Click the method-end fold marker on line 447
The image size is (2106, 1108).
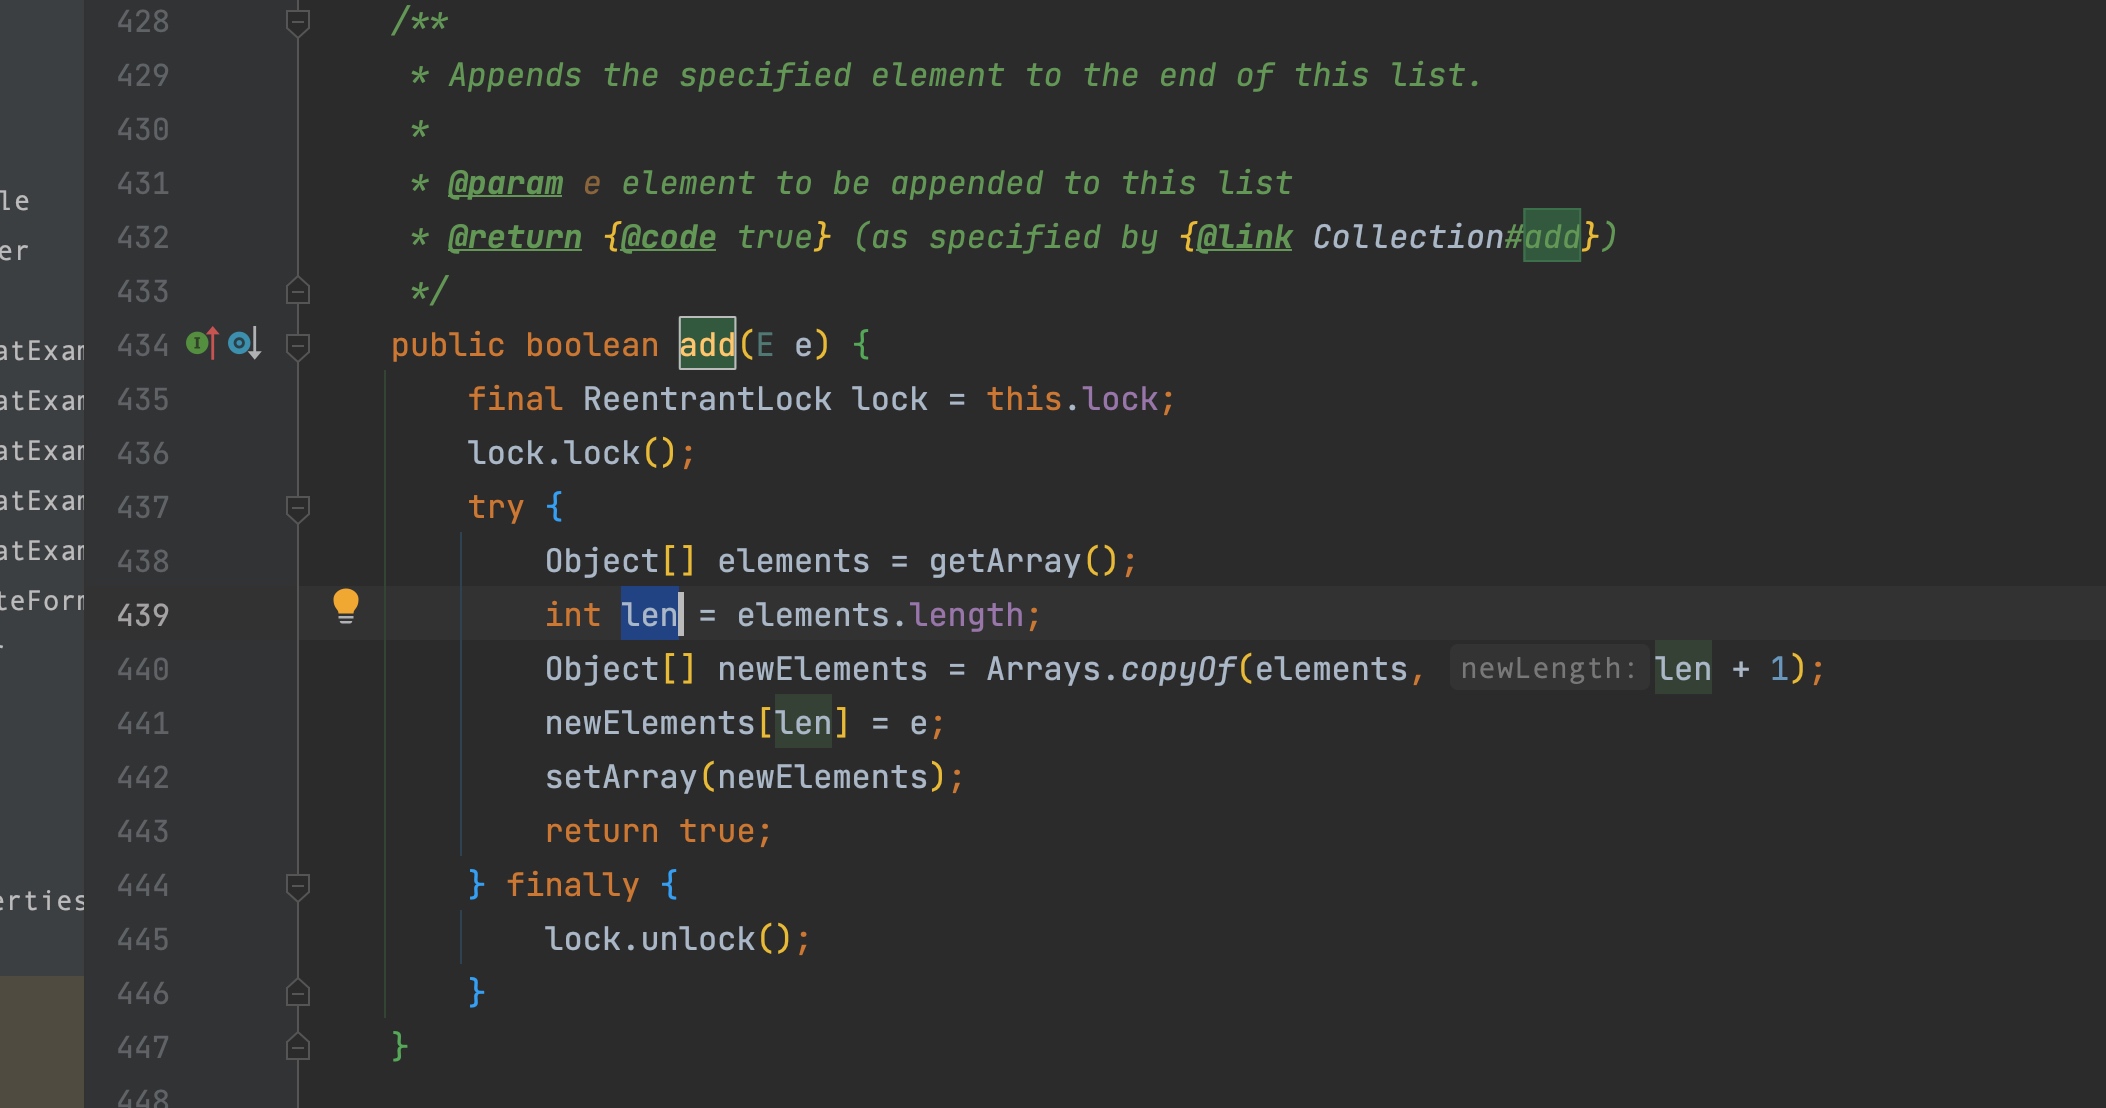pyautogui.click(x=298, y=1048)
